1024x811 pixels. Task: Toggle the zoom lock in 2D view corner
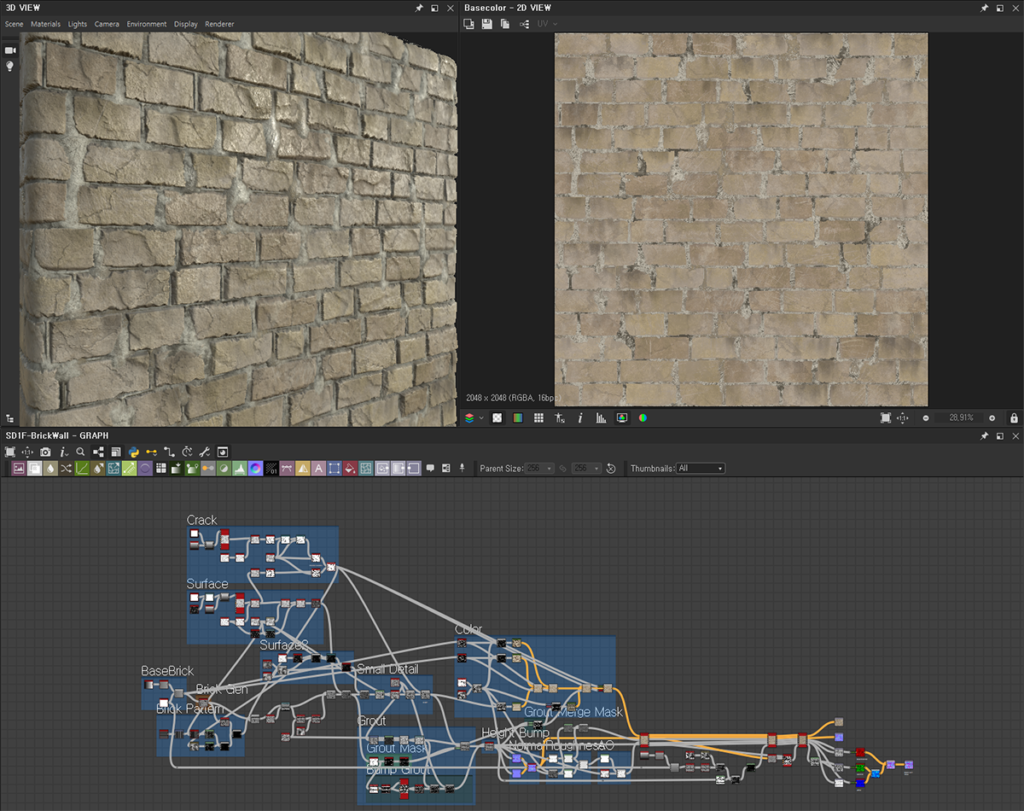tap(1013, 418)
